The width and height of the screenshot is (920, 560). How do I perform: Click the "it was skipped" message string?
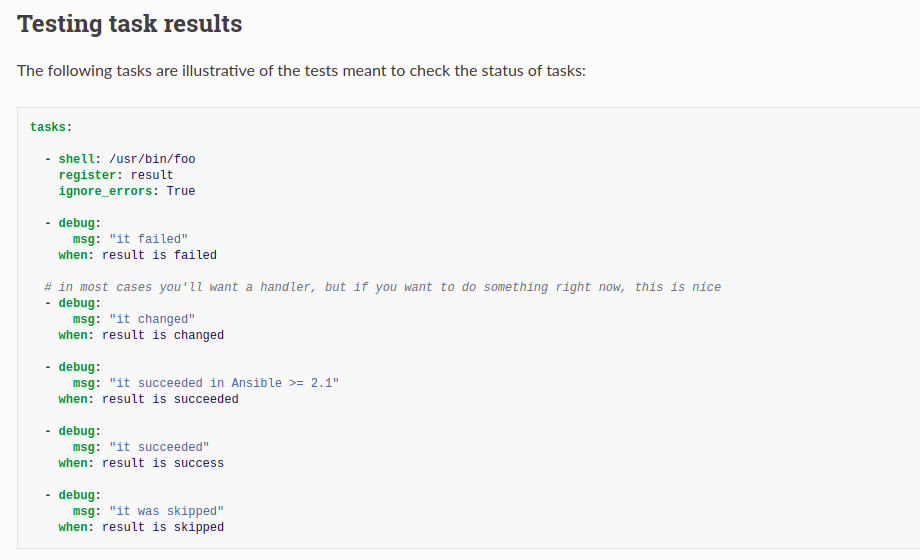pyautogui.click(x=167, y=511)
